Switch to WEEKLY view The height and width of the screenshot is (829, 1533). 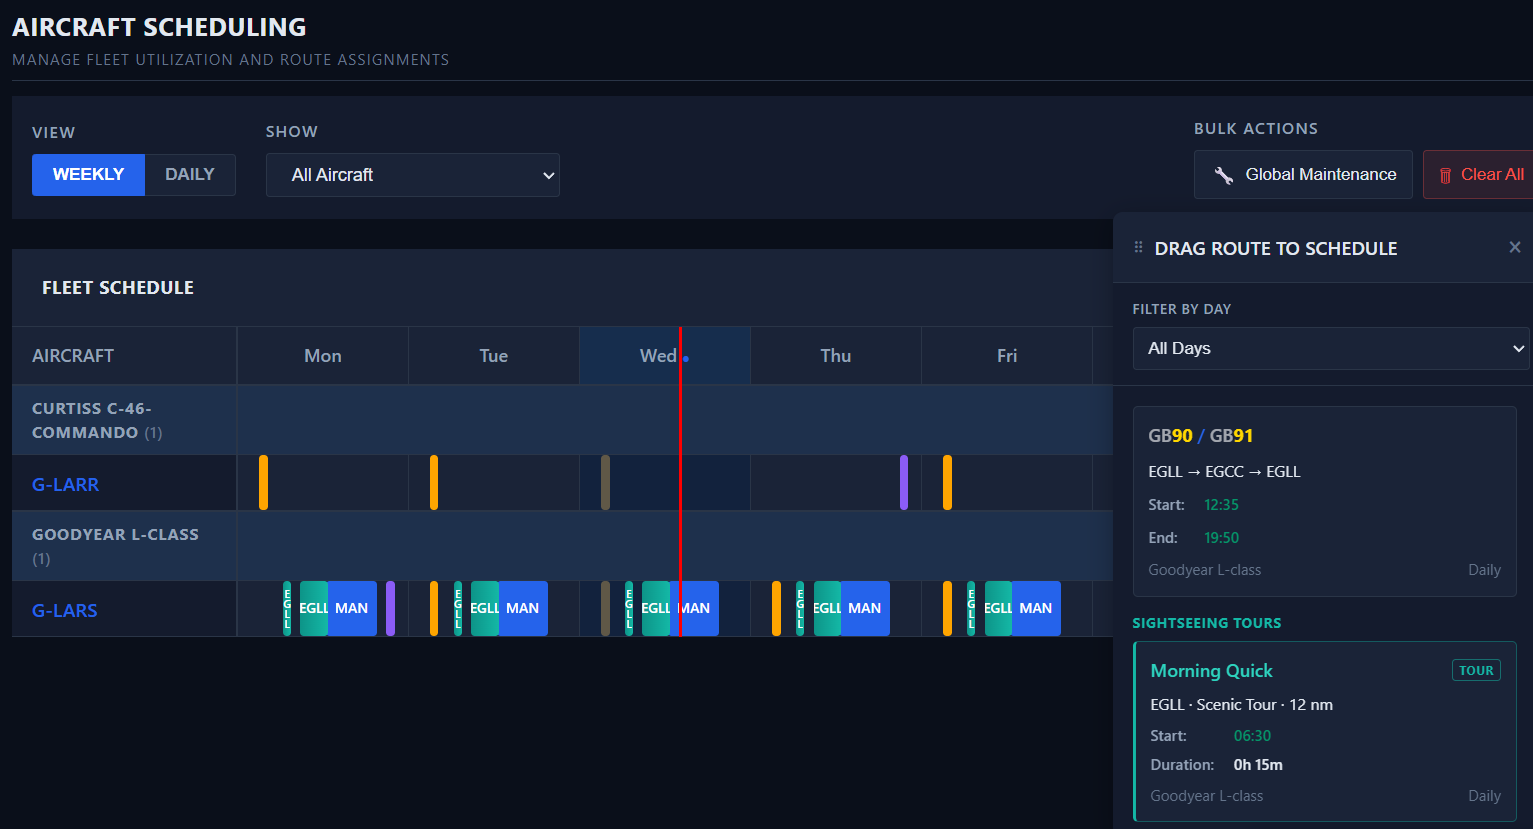click(x=88, y=175)
